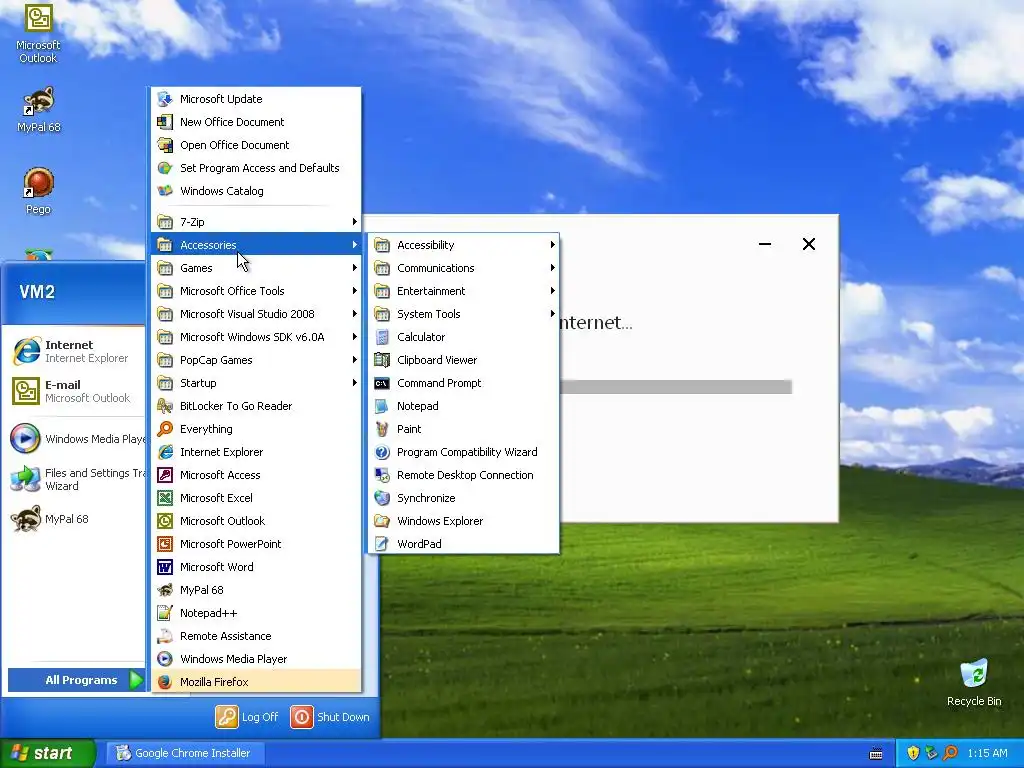Expand Microsoft Office Tools submenu arrow
The image size is (1024, 768).
pyautogui.click(x=355, y=291)
